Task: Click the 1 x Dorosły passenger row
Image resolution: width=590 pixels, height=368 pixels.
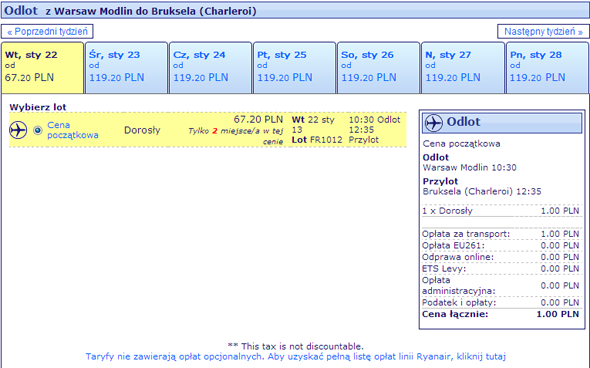Action: pyautogui.click(x=500, y=211)
